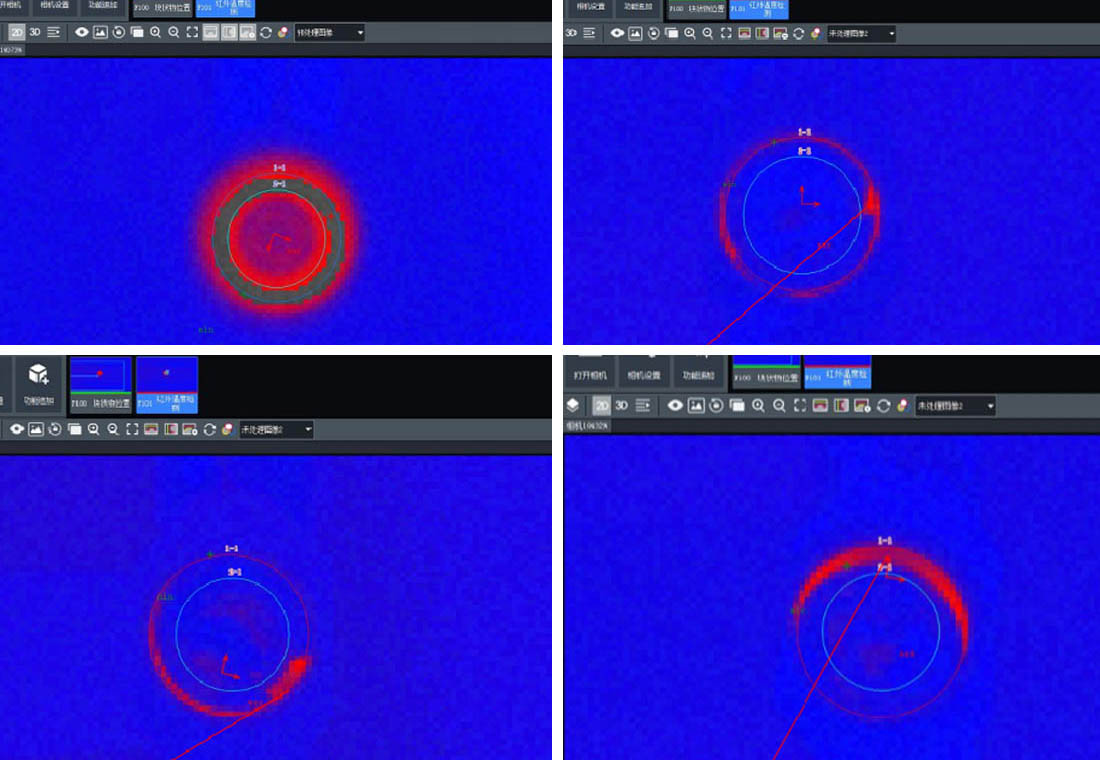The image size is (1100, 770).
Task: Toggle the eye visibility icon in bottom-right toolbar
Action: point(675,406)
